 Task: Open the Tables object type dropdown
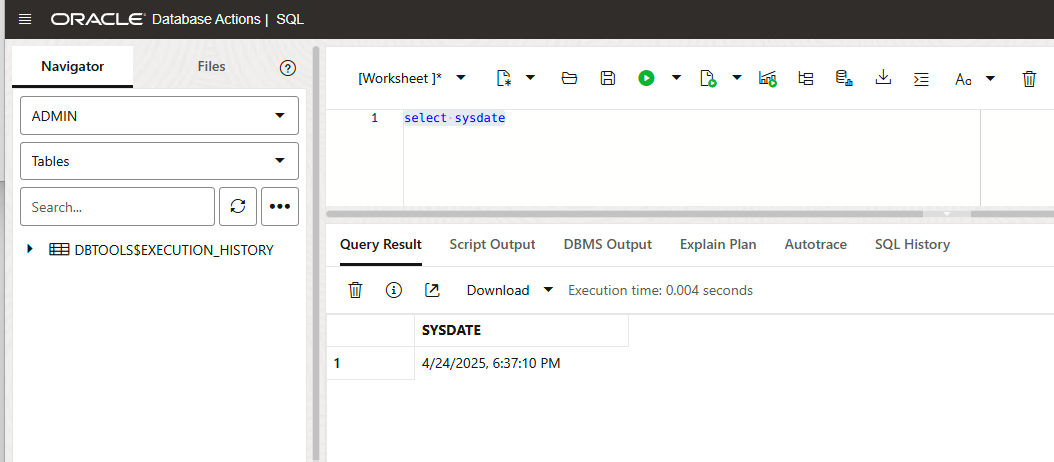[x=159, y=161]
